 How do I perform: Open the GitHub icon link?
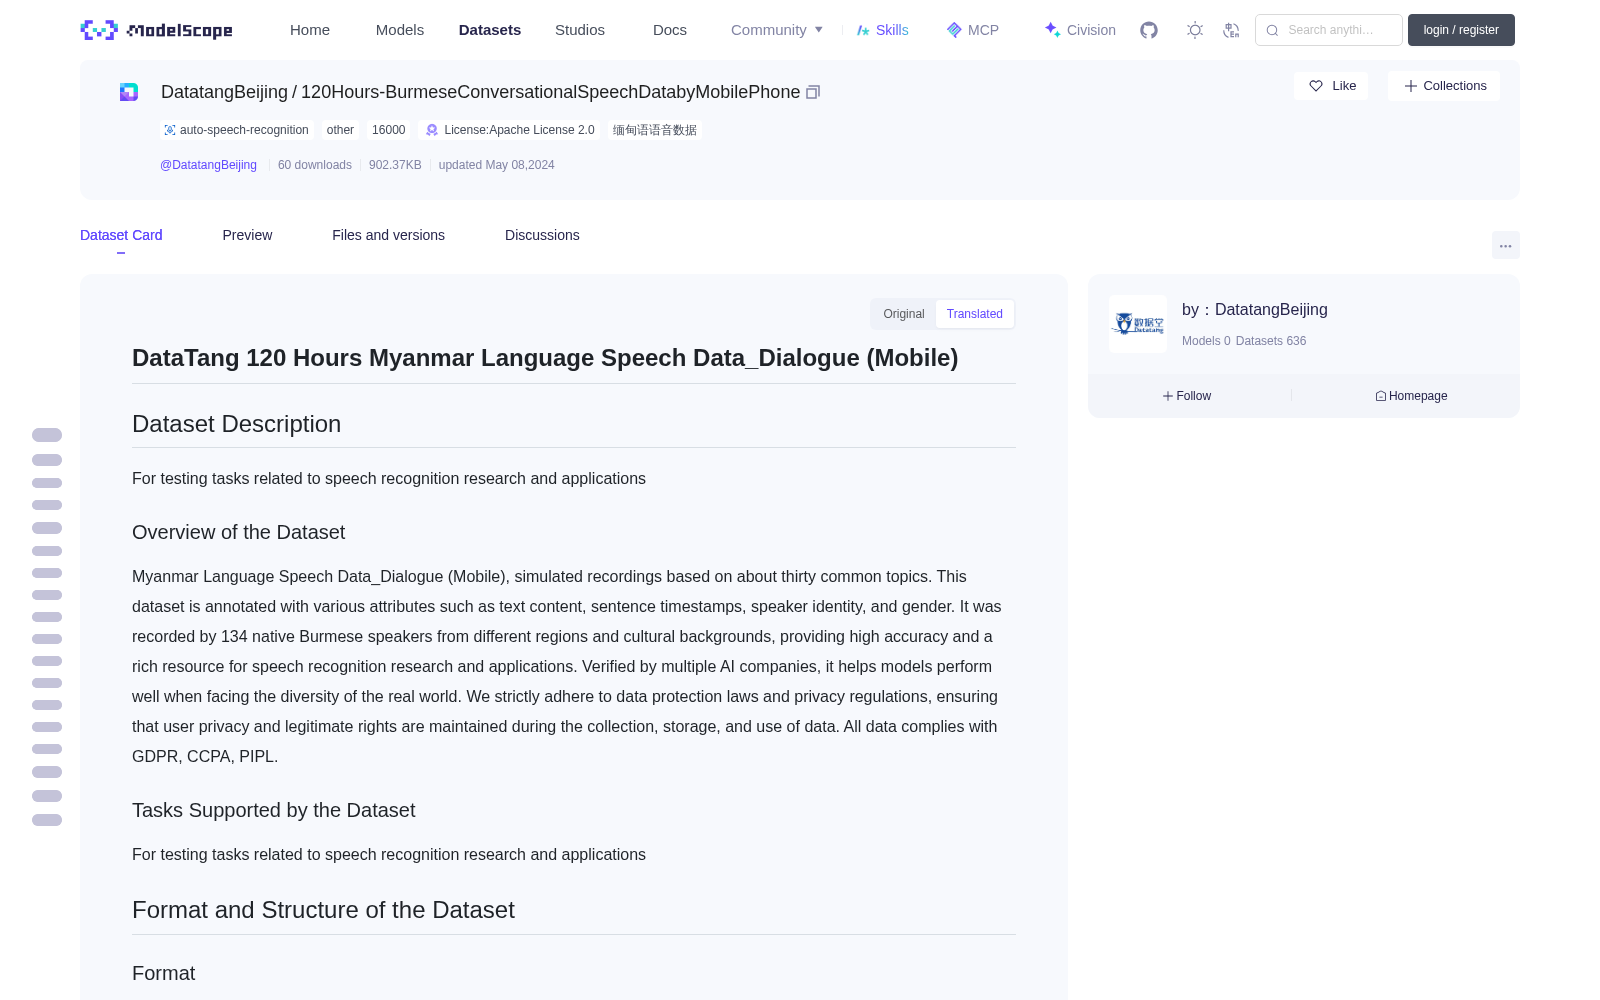(1149, 30)
